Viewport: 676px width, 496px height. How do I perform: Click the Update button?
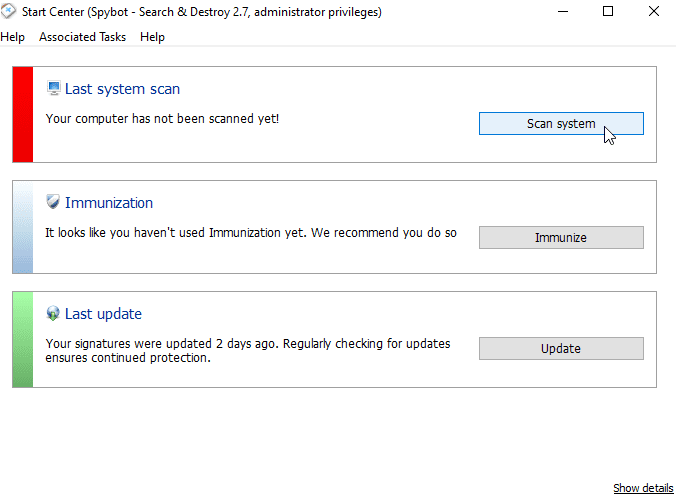coord(561,348)
